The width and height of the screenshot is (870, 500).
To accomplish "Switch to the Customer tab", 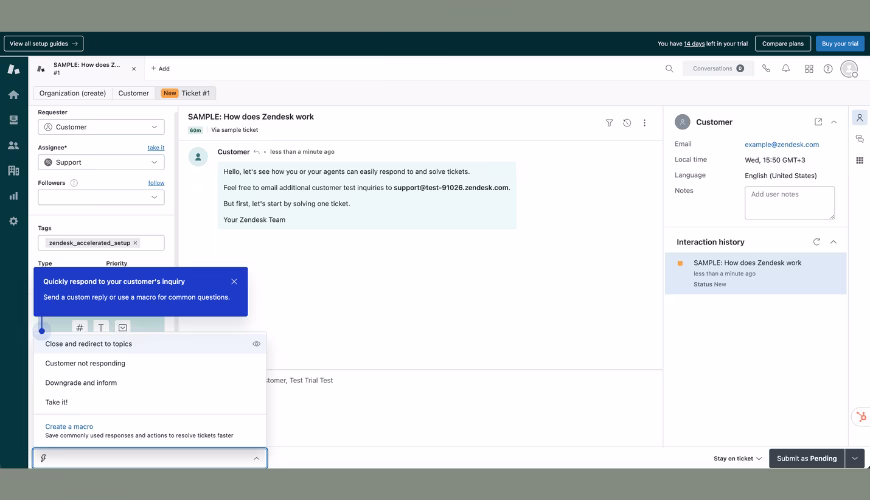I will click(x=134, y=93).
